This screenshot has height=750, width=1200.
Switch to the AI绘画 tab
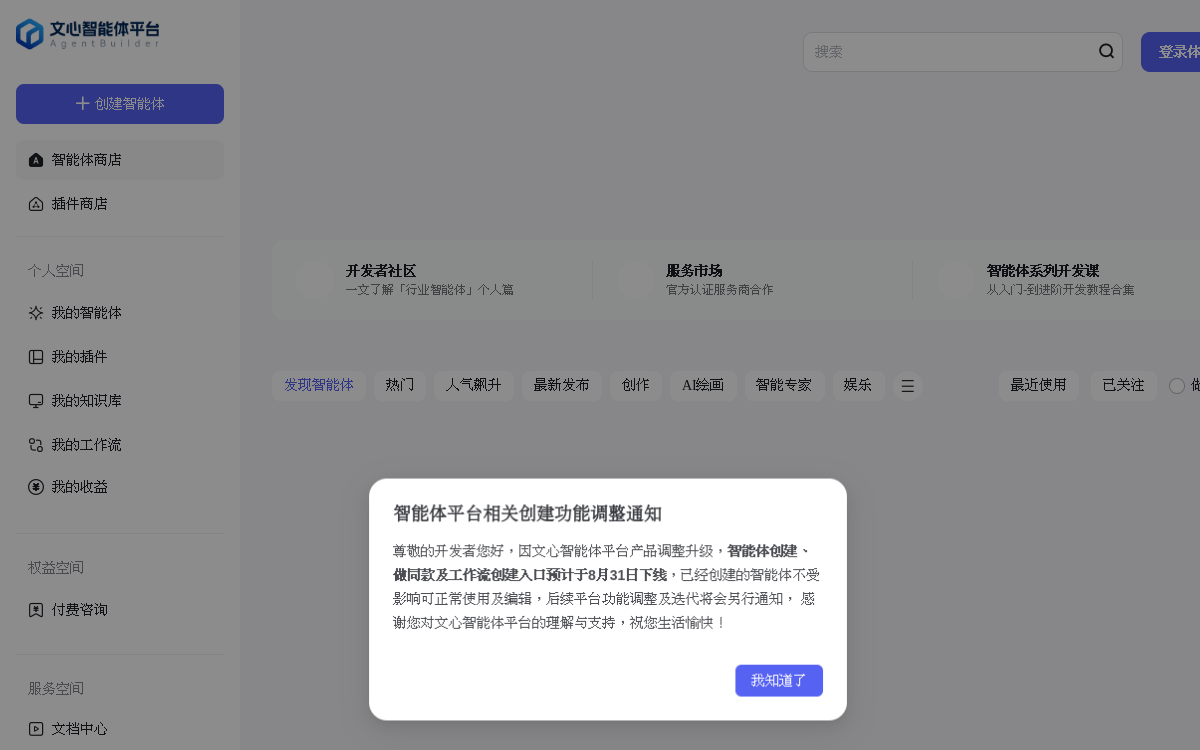point(703,385)
